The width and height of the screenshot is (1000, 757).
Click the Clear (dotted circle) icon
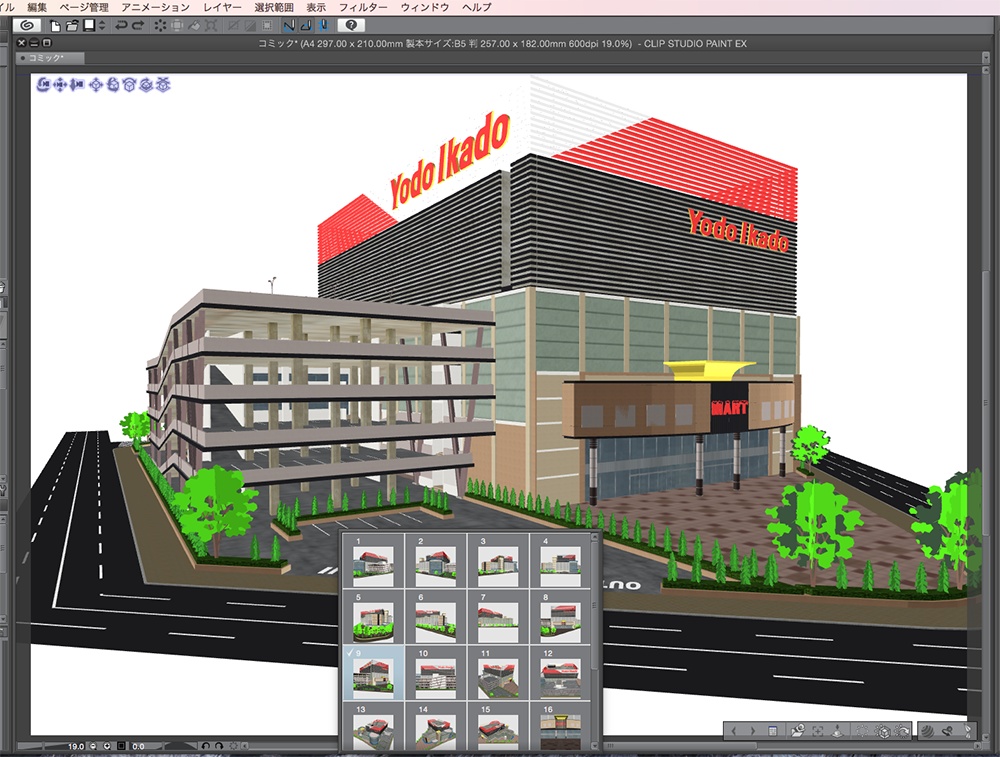click(x=160, y=26)
